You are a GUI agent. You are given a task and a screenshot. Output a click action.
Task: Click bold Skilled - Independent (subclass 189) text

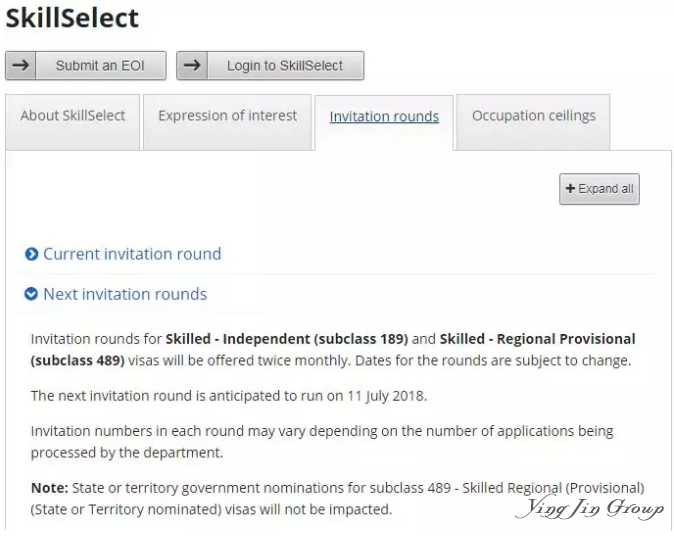click(287, 339)
